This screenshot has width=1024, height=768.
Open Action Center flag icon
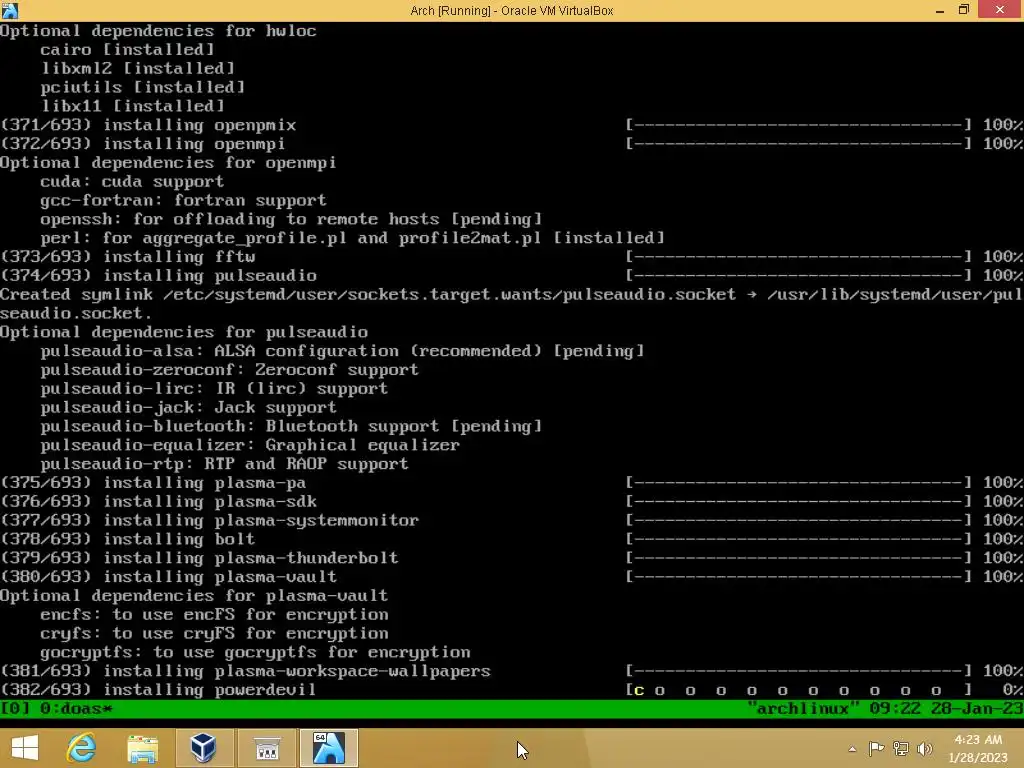(876, 749)
